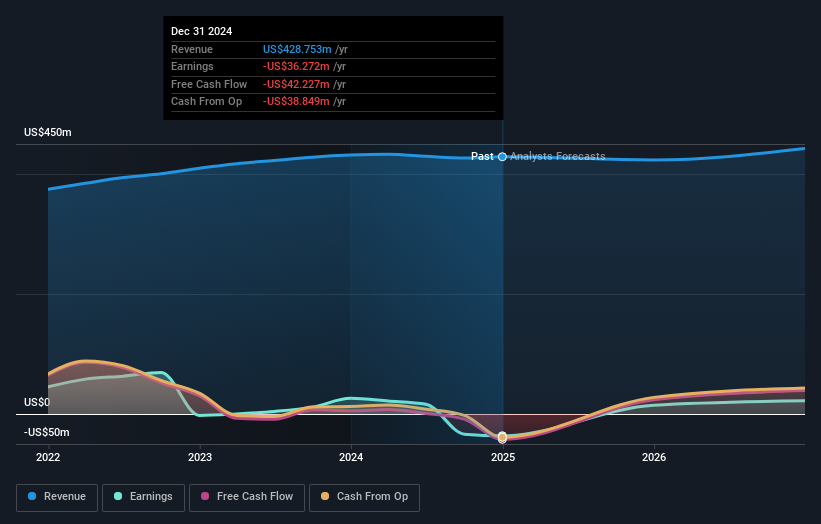Image resolution: width=821 pixels, height=524 pixels.
Task: Click the 2023 x-axis label
Action: point(200,457)
